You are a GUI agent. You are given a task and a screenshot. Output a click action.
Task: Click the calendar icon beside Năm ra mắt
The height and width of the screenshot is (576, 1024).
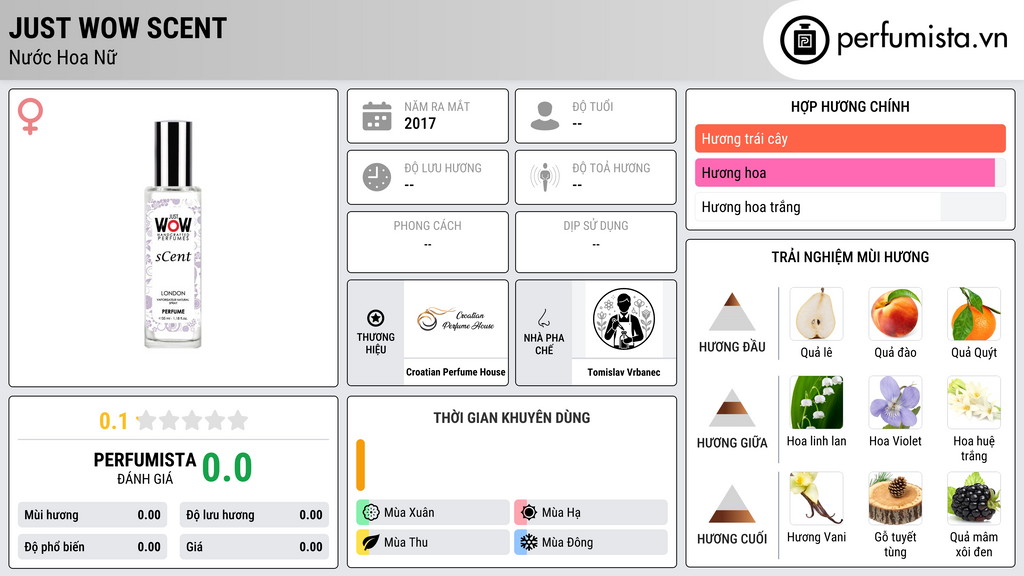(x=377, y=116)
